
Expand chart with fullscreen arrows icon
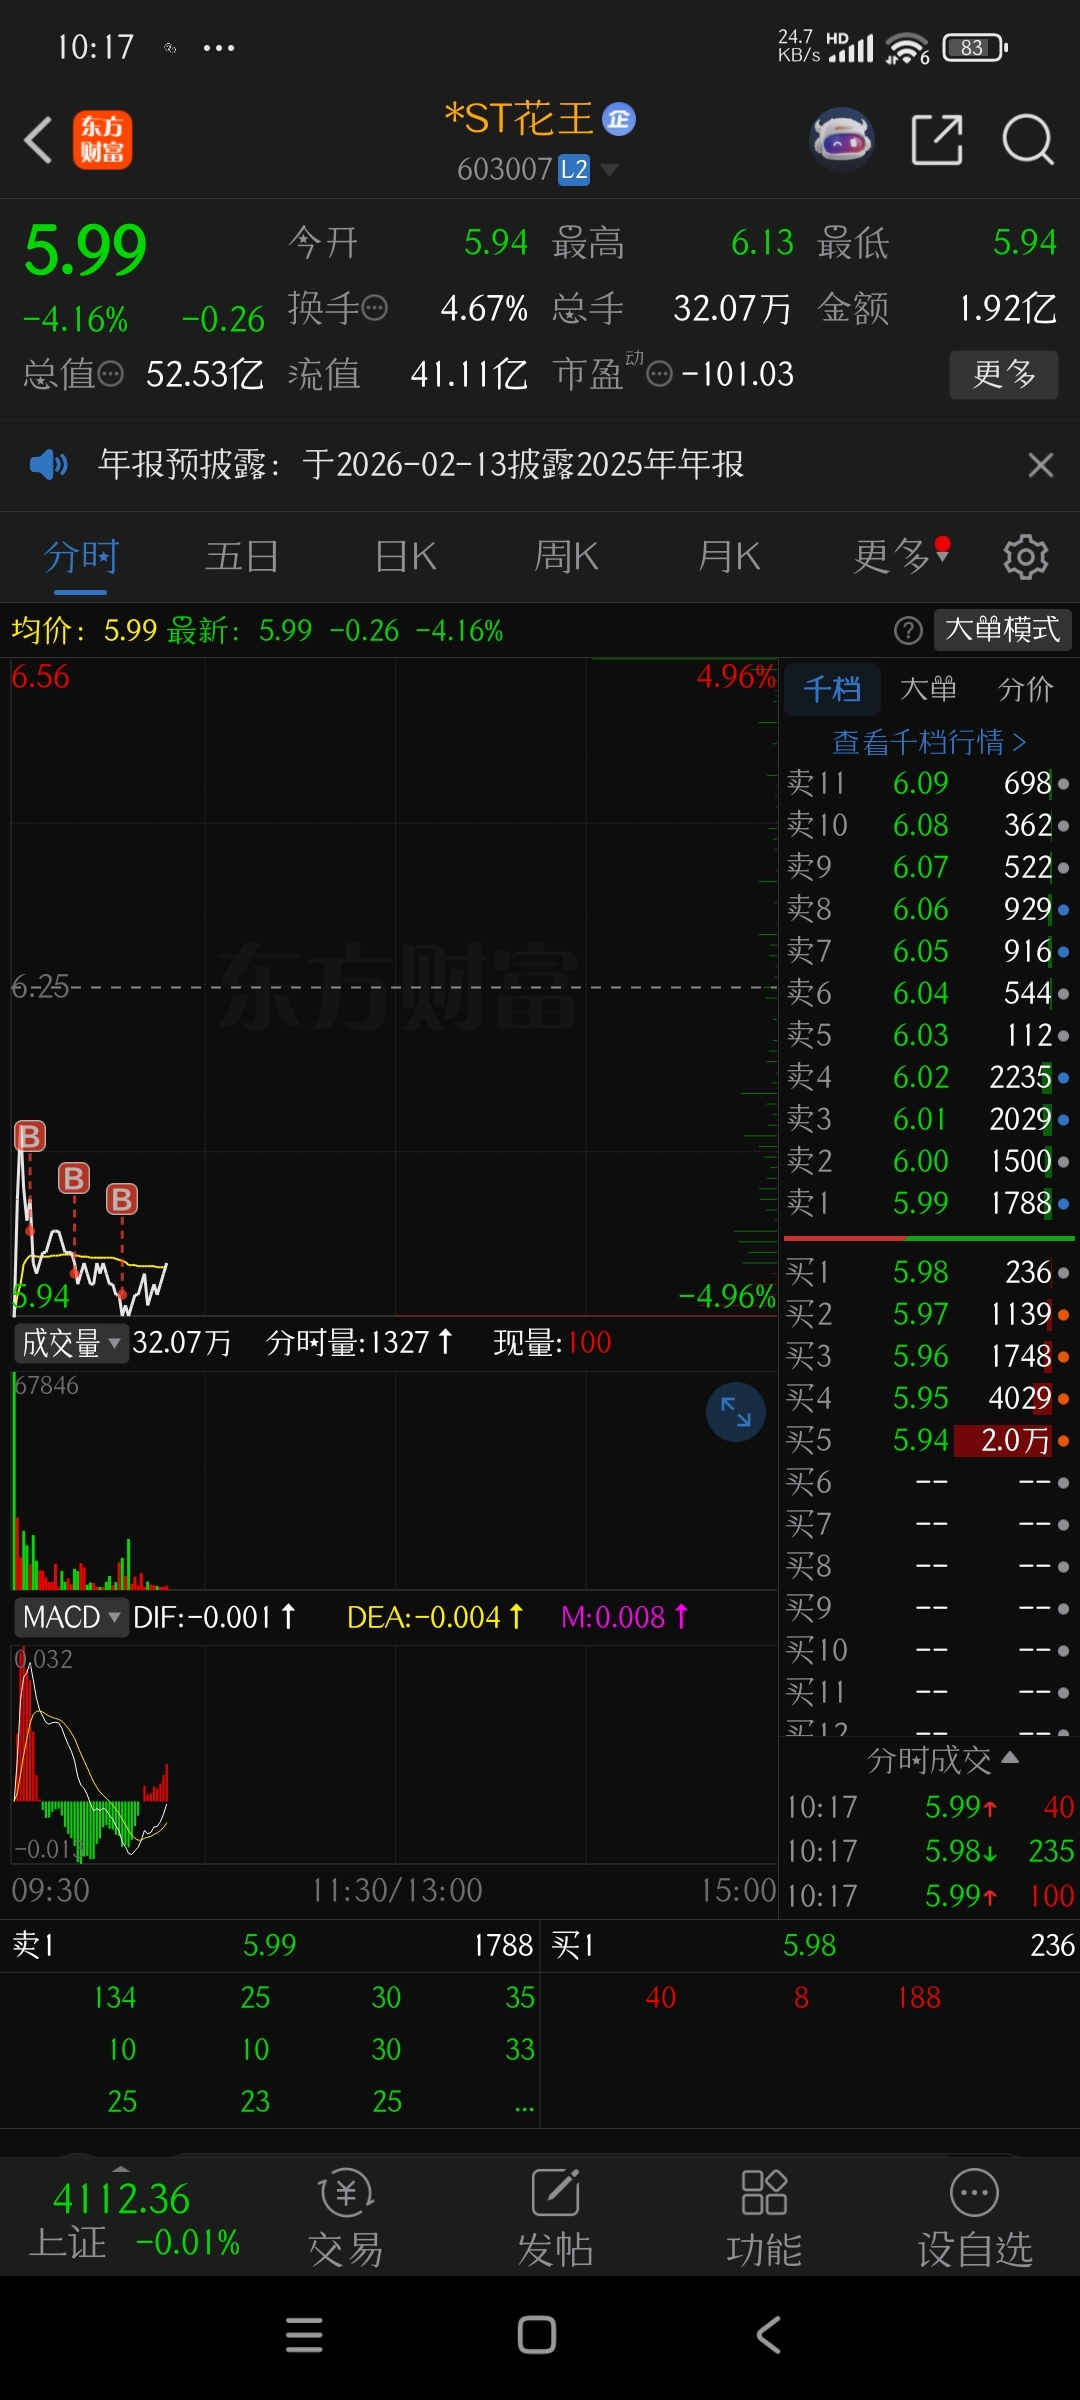[x=736, y=1412]
